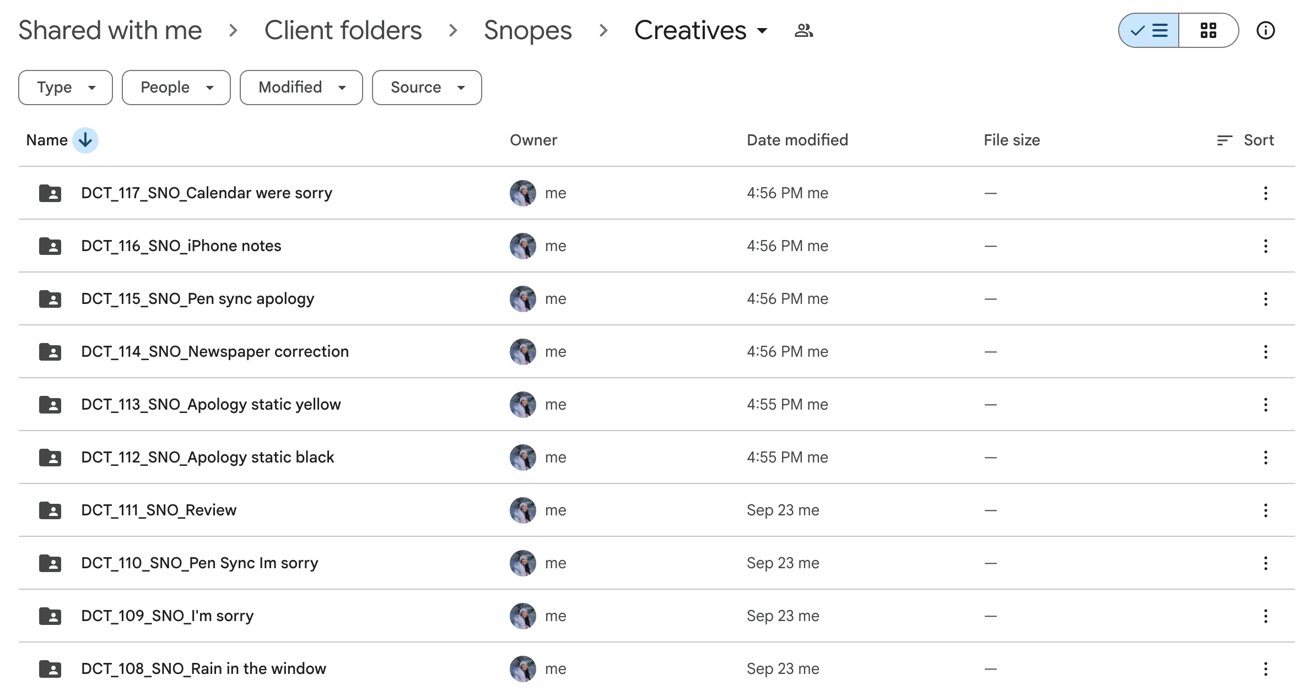Image resolution: width=1300 pixels, height=691 pixels.
Task: Open the Type filter dropdown
Action: 65,87
